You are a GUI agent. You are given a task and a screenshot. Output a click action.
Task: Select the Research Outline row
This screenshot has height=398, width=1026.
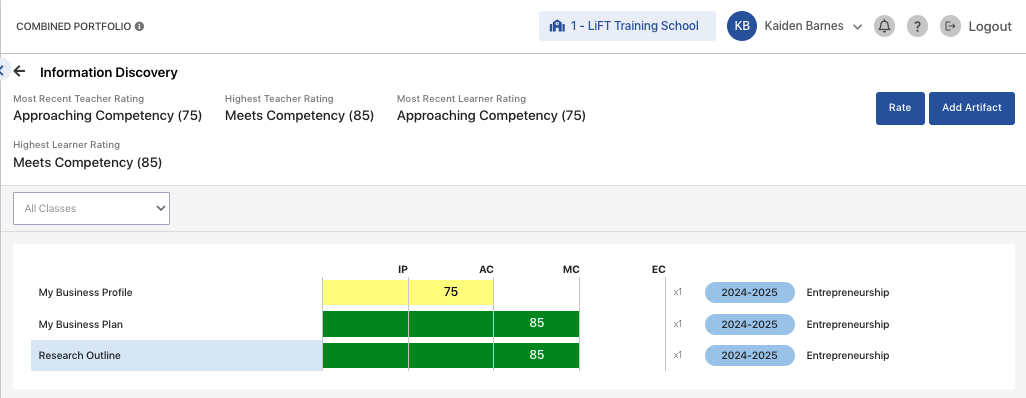click(x=177, y=355)
